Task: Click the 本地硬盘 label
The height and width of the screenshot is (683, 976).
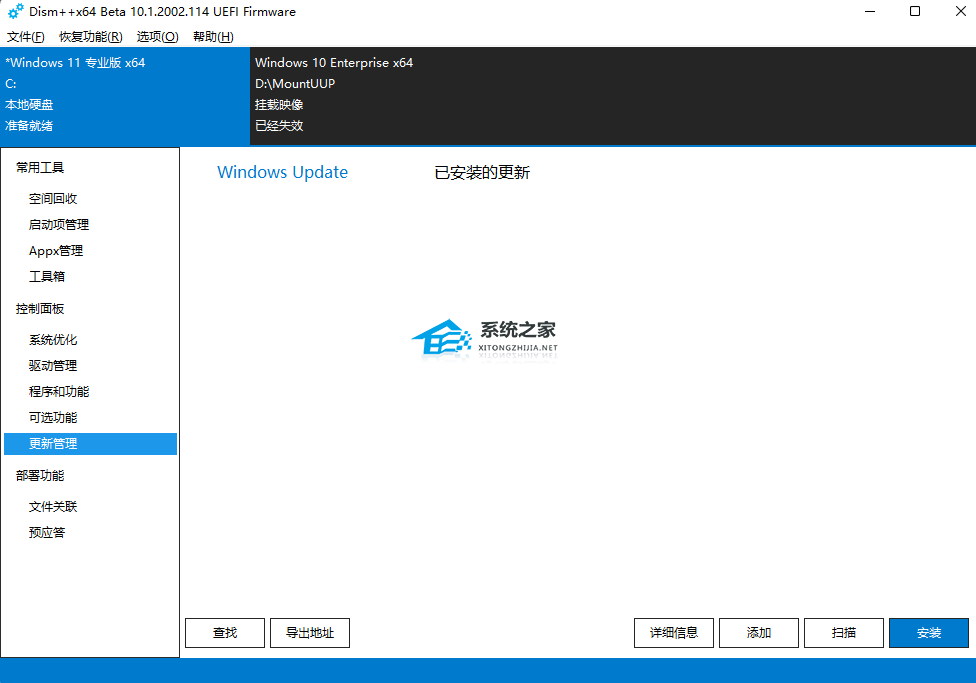Action: tap(29, 105)
